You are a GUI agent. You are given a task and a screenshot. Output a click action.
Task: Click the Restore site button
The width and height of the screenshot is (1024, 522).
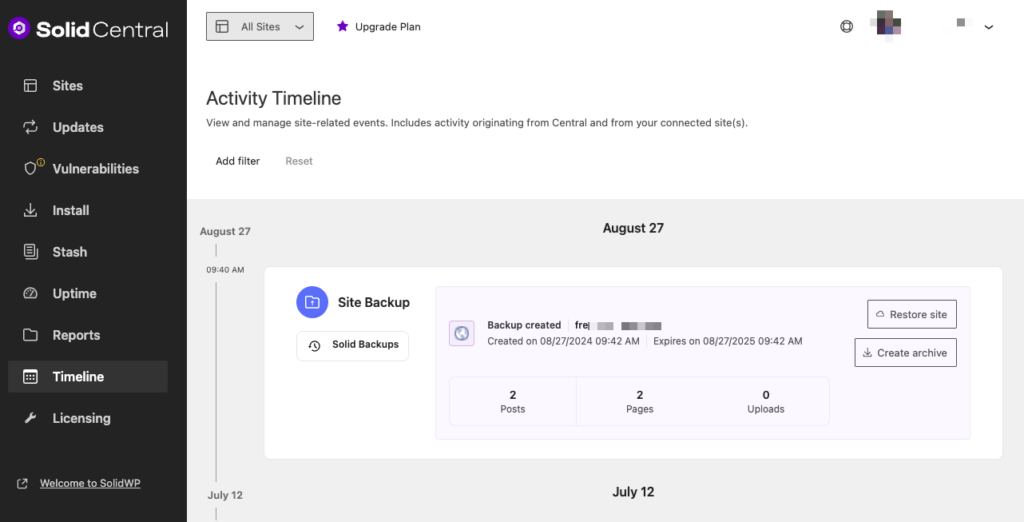click(x=911, y=314)
